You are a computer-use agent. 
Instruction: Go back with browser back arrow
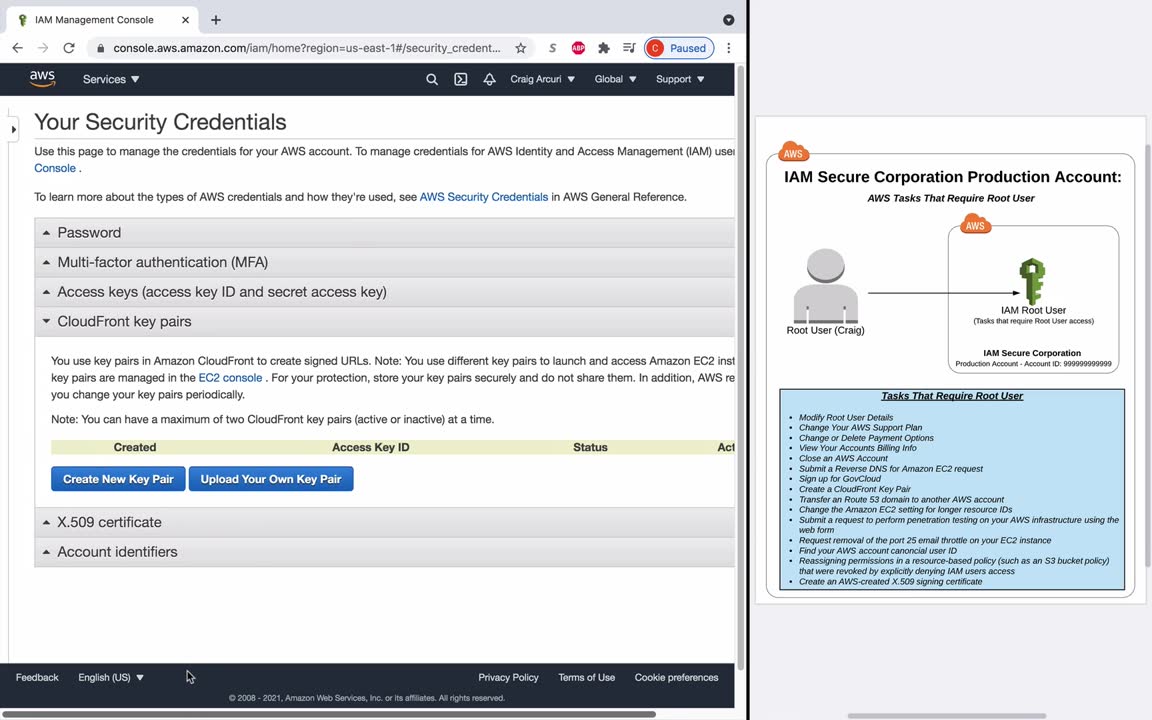pyautogui.click(x=18, y=48)
